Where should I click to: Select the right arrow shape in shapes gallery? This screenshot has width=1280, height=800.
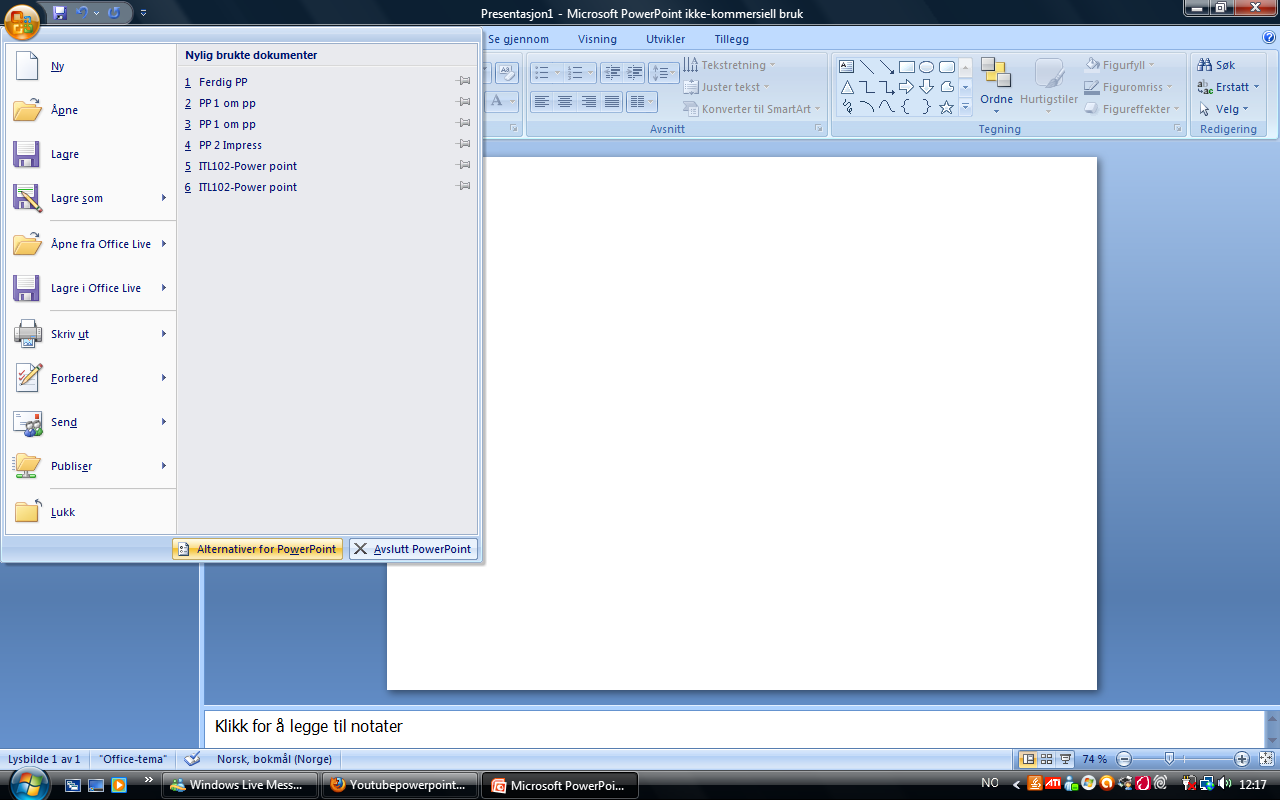tap(907, 87)
